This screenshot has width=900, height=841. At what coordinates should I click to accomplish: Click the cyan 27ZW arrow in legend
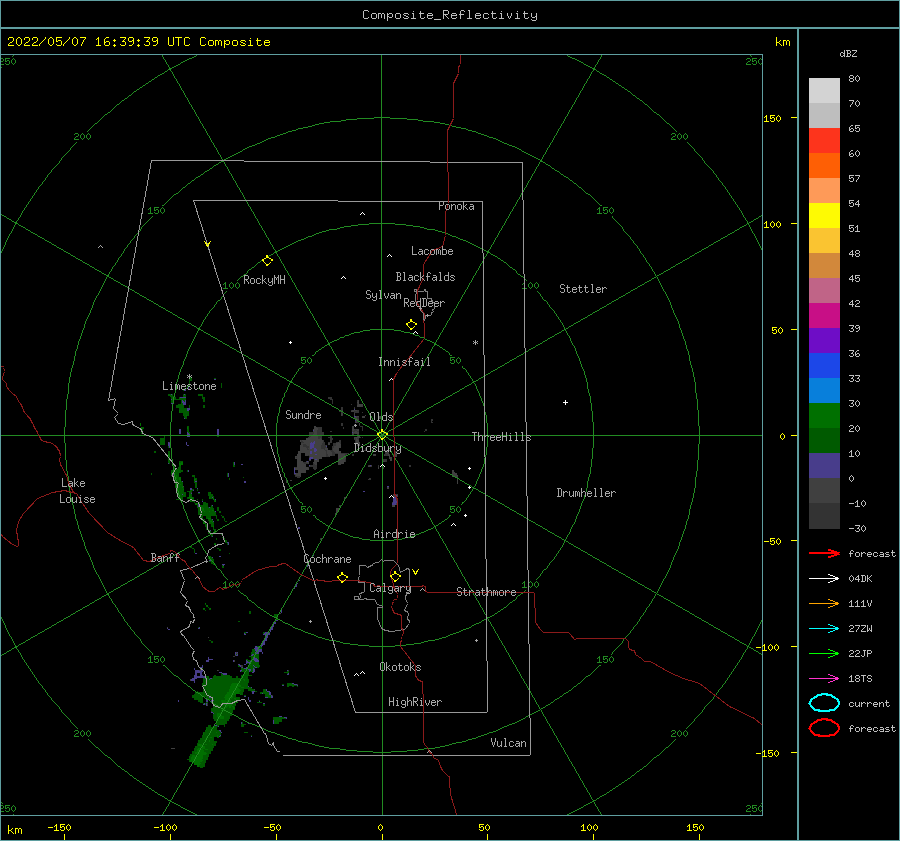click(x=824, y=629)
